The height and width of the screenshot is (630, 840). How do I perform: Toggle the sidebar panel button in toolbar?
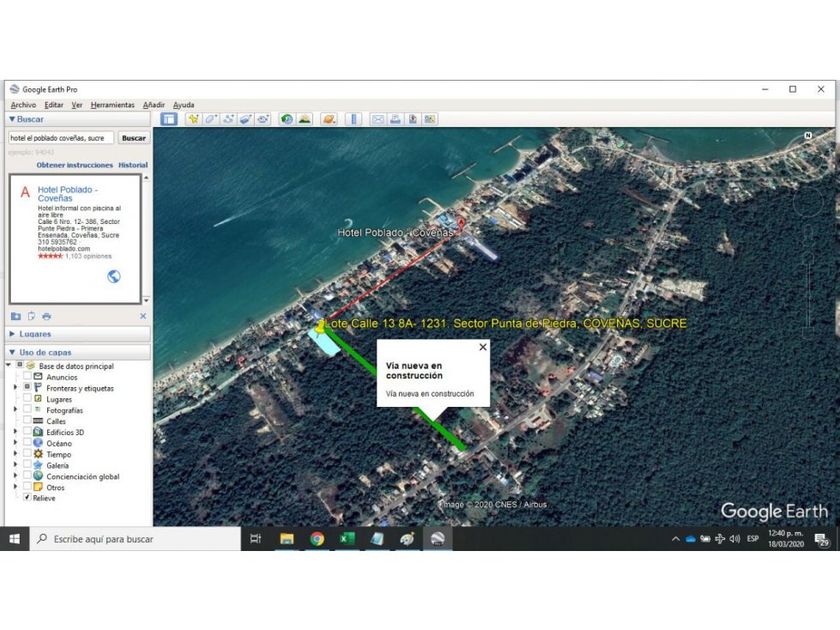169,119
